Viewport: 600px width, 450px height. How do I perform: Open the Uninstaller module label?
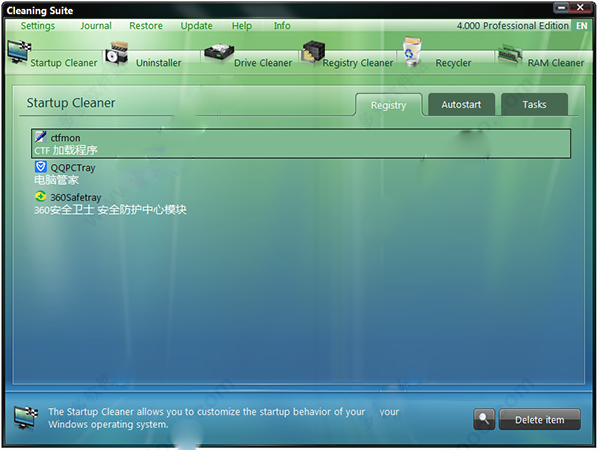pyautogui.click(x=158, y=63)
